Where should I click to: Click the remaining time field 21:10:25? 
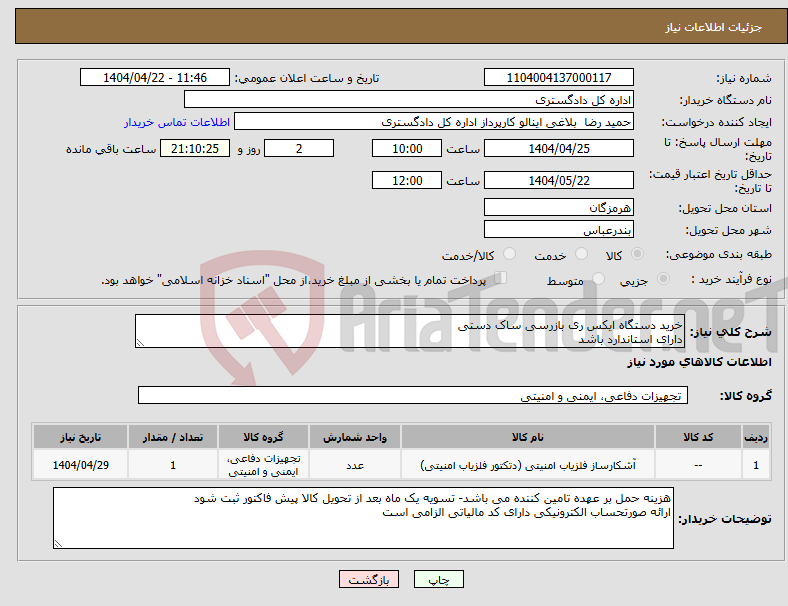click(195, 148)
